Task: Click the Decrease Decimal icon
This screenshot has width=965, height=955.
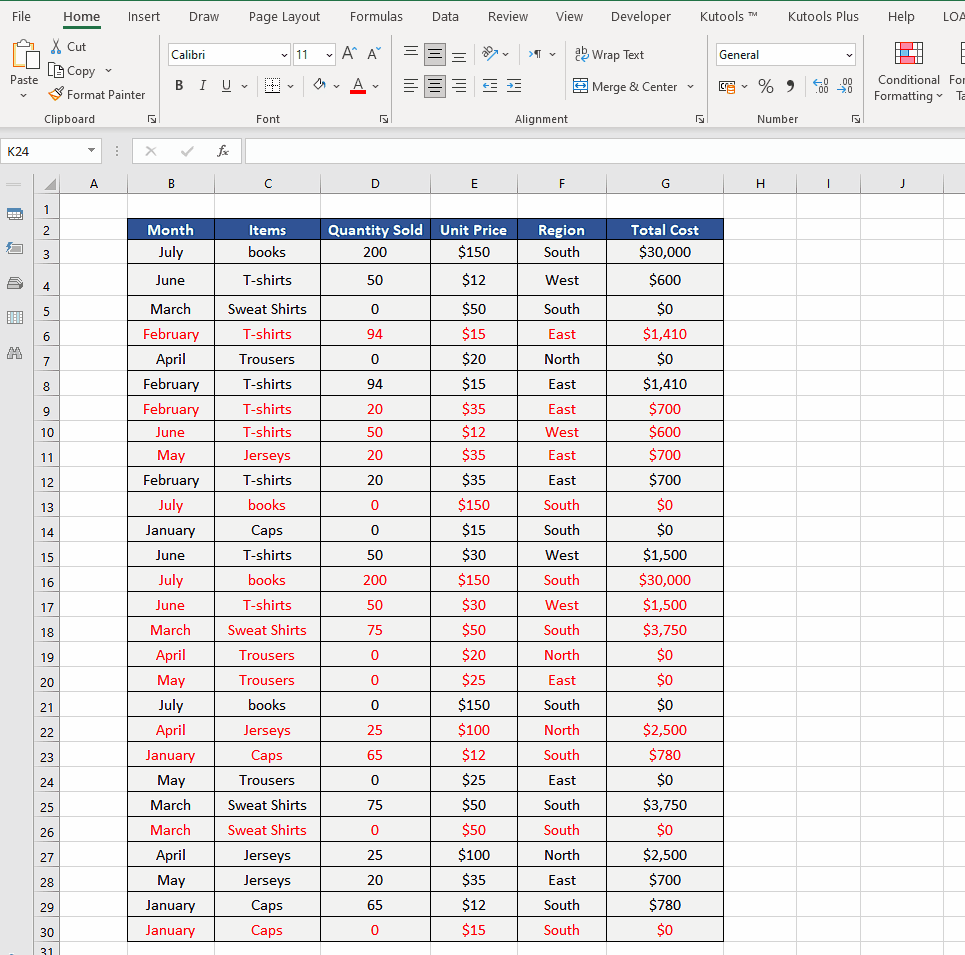Action: [845, 86]
